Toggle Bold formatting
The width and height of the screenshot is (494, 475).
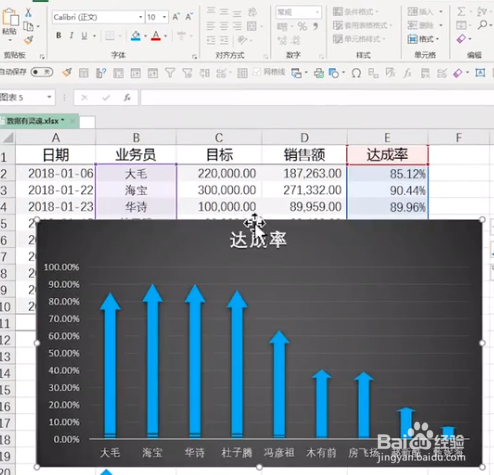click(59, 36)
